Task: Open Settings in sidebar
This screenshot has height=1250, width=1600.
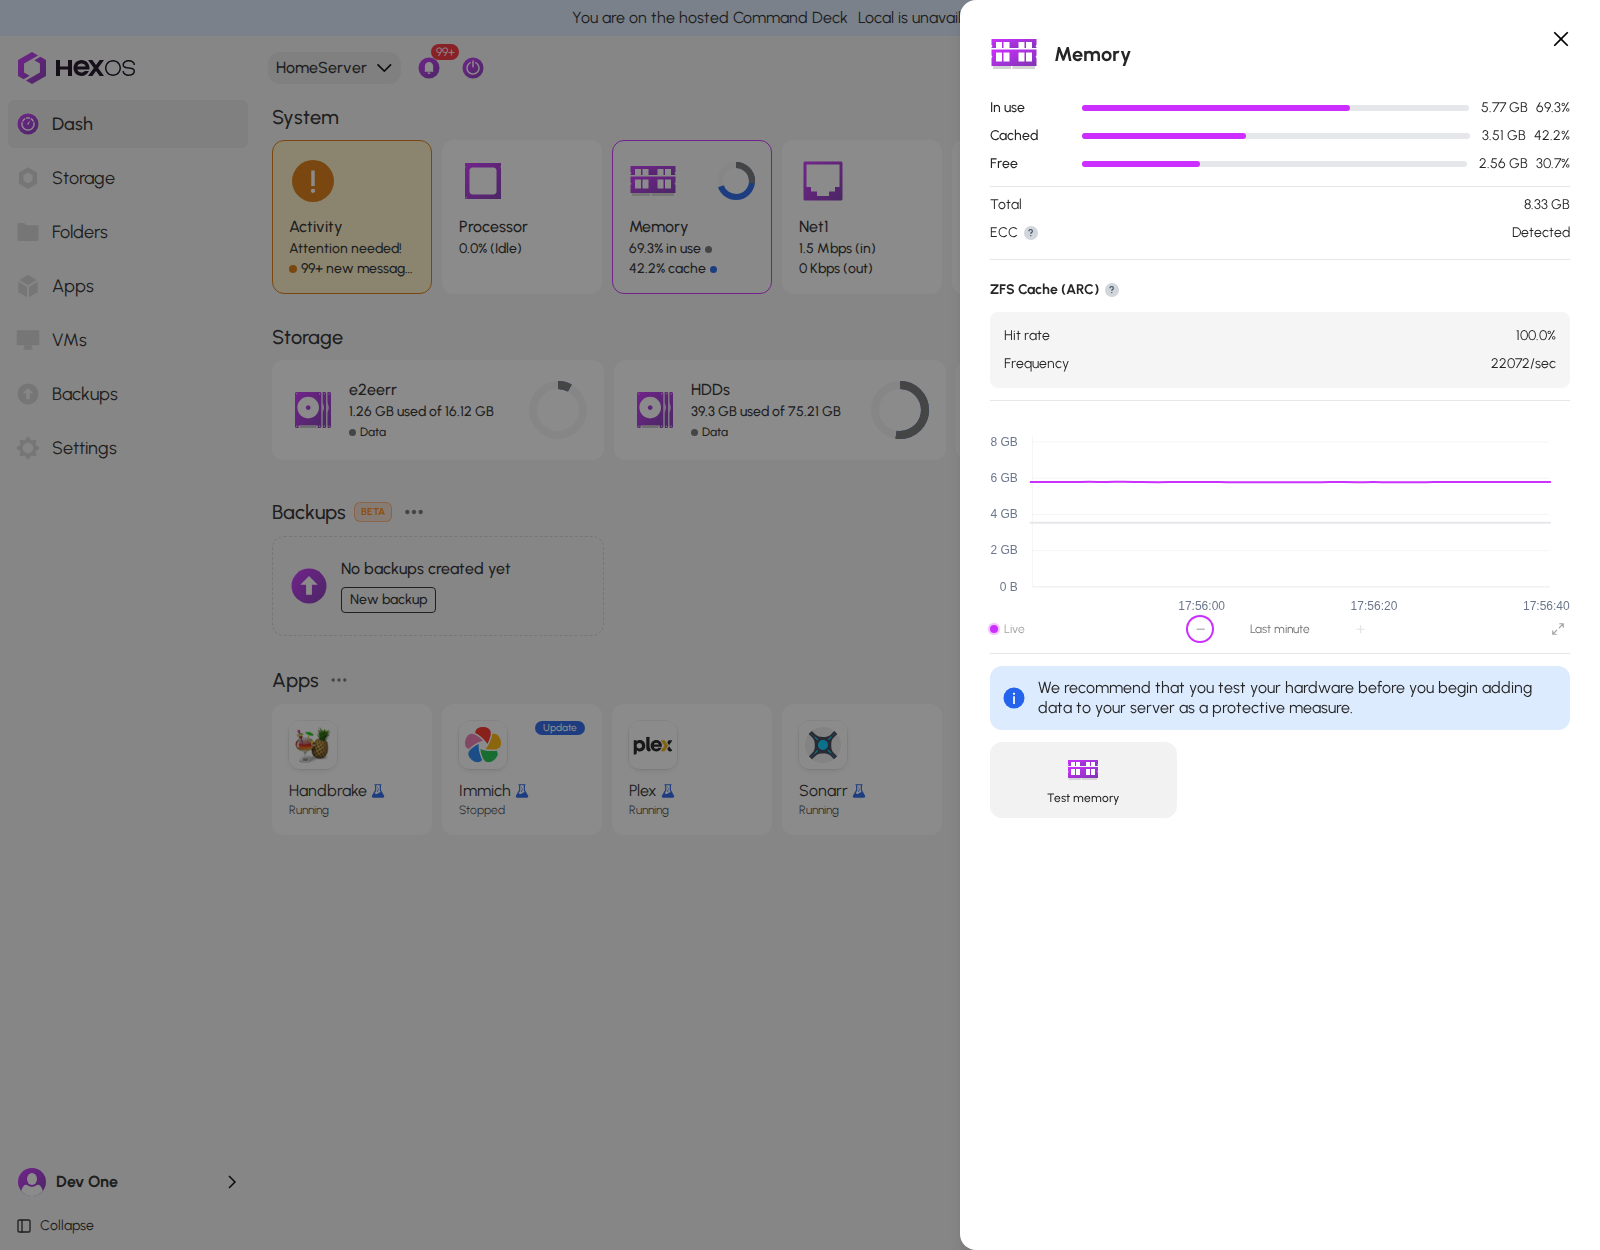Action: point(128,448)
